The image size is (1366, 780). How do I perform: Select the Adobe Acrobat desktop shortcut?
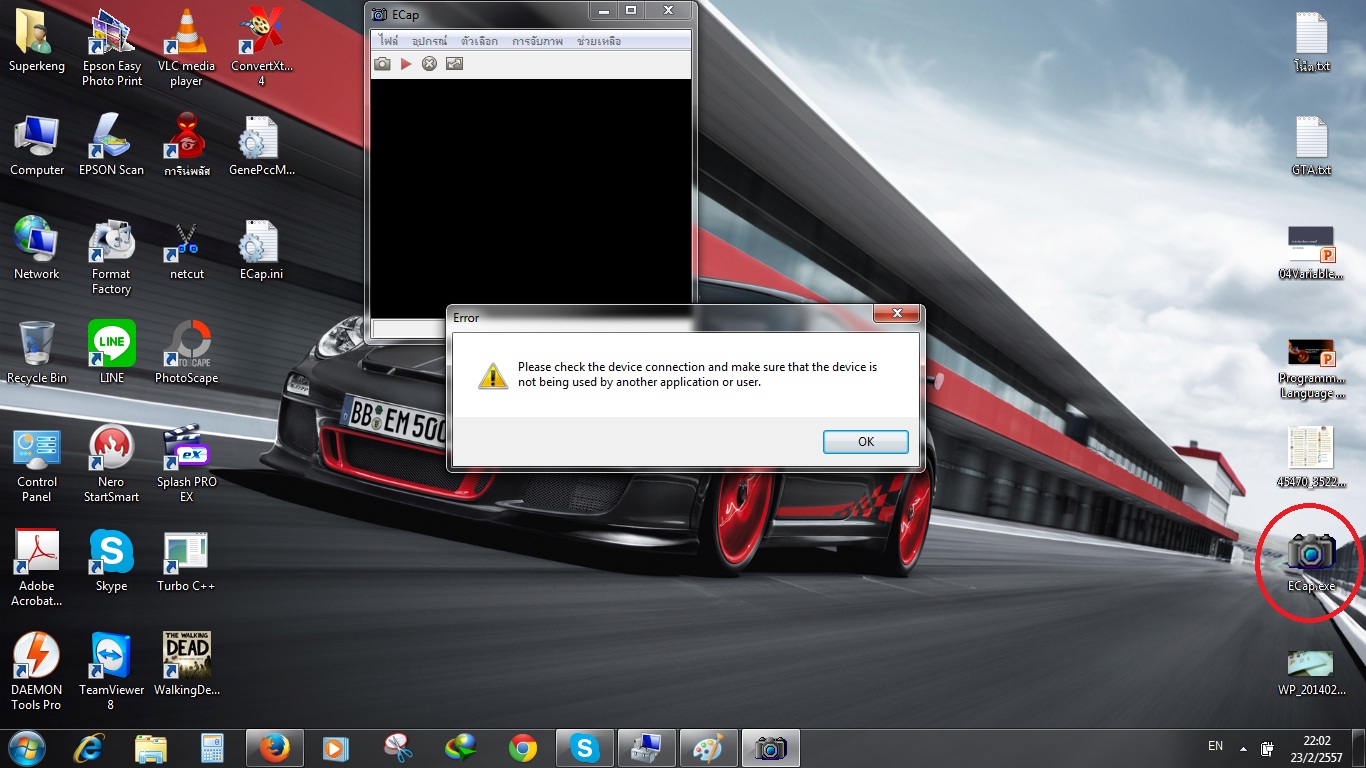click(37, 568)
